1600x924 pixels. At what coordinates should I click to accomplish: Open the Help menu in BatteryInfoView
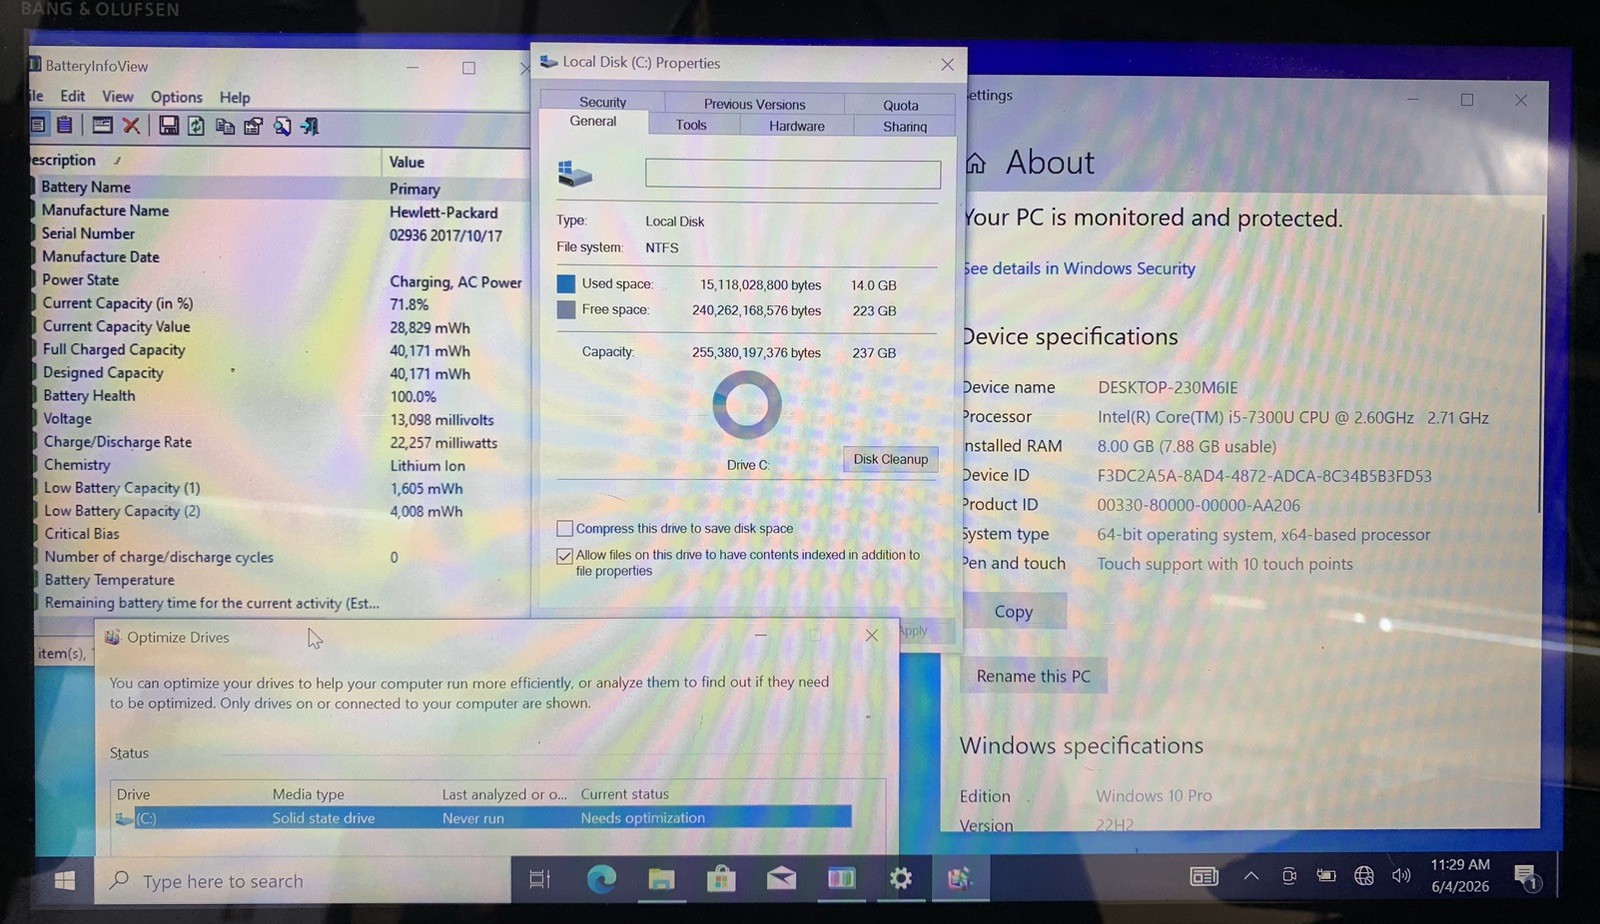pos(235,98)
